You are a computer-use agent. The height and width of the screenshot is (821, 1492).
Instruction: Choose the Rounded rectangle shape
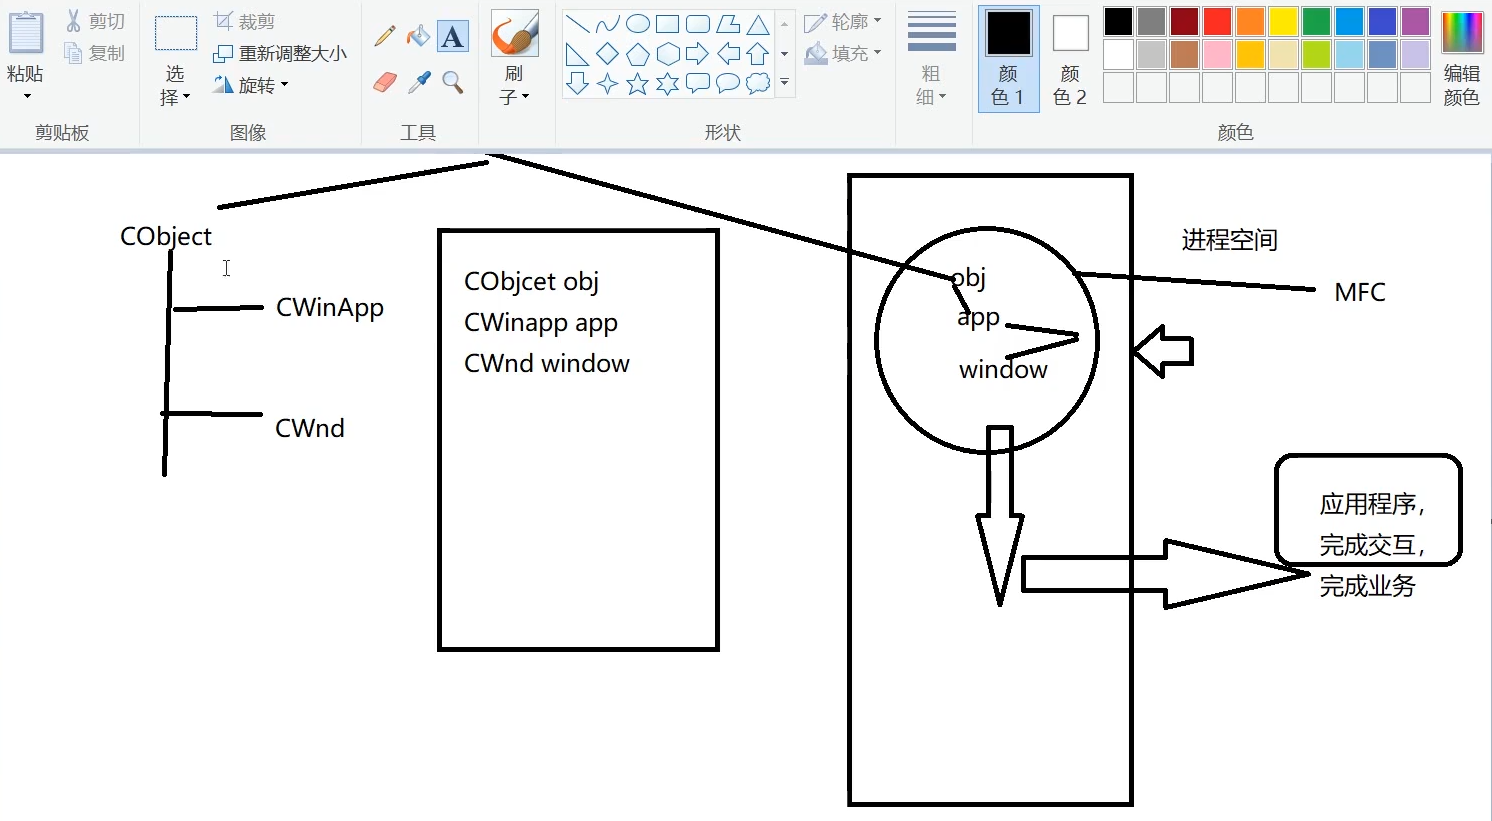tap(698, 24)
